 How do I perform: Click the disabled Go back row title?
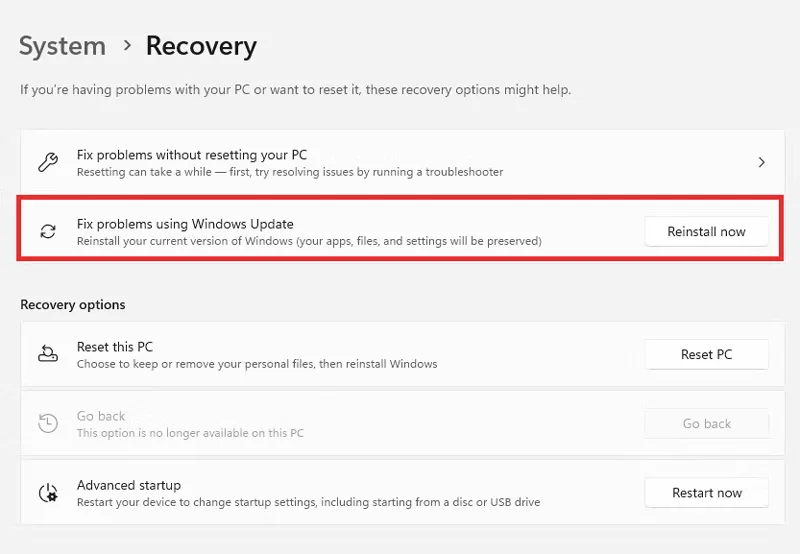(x=101, y=416)
